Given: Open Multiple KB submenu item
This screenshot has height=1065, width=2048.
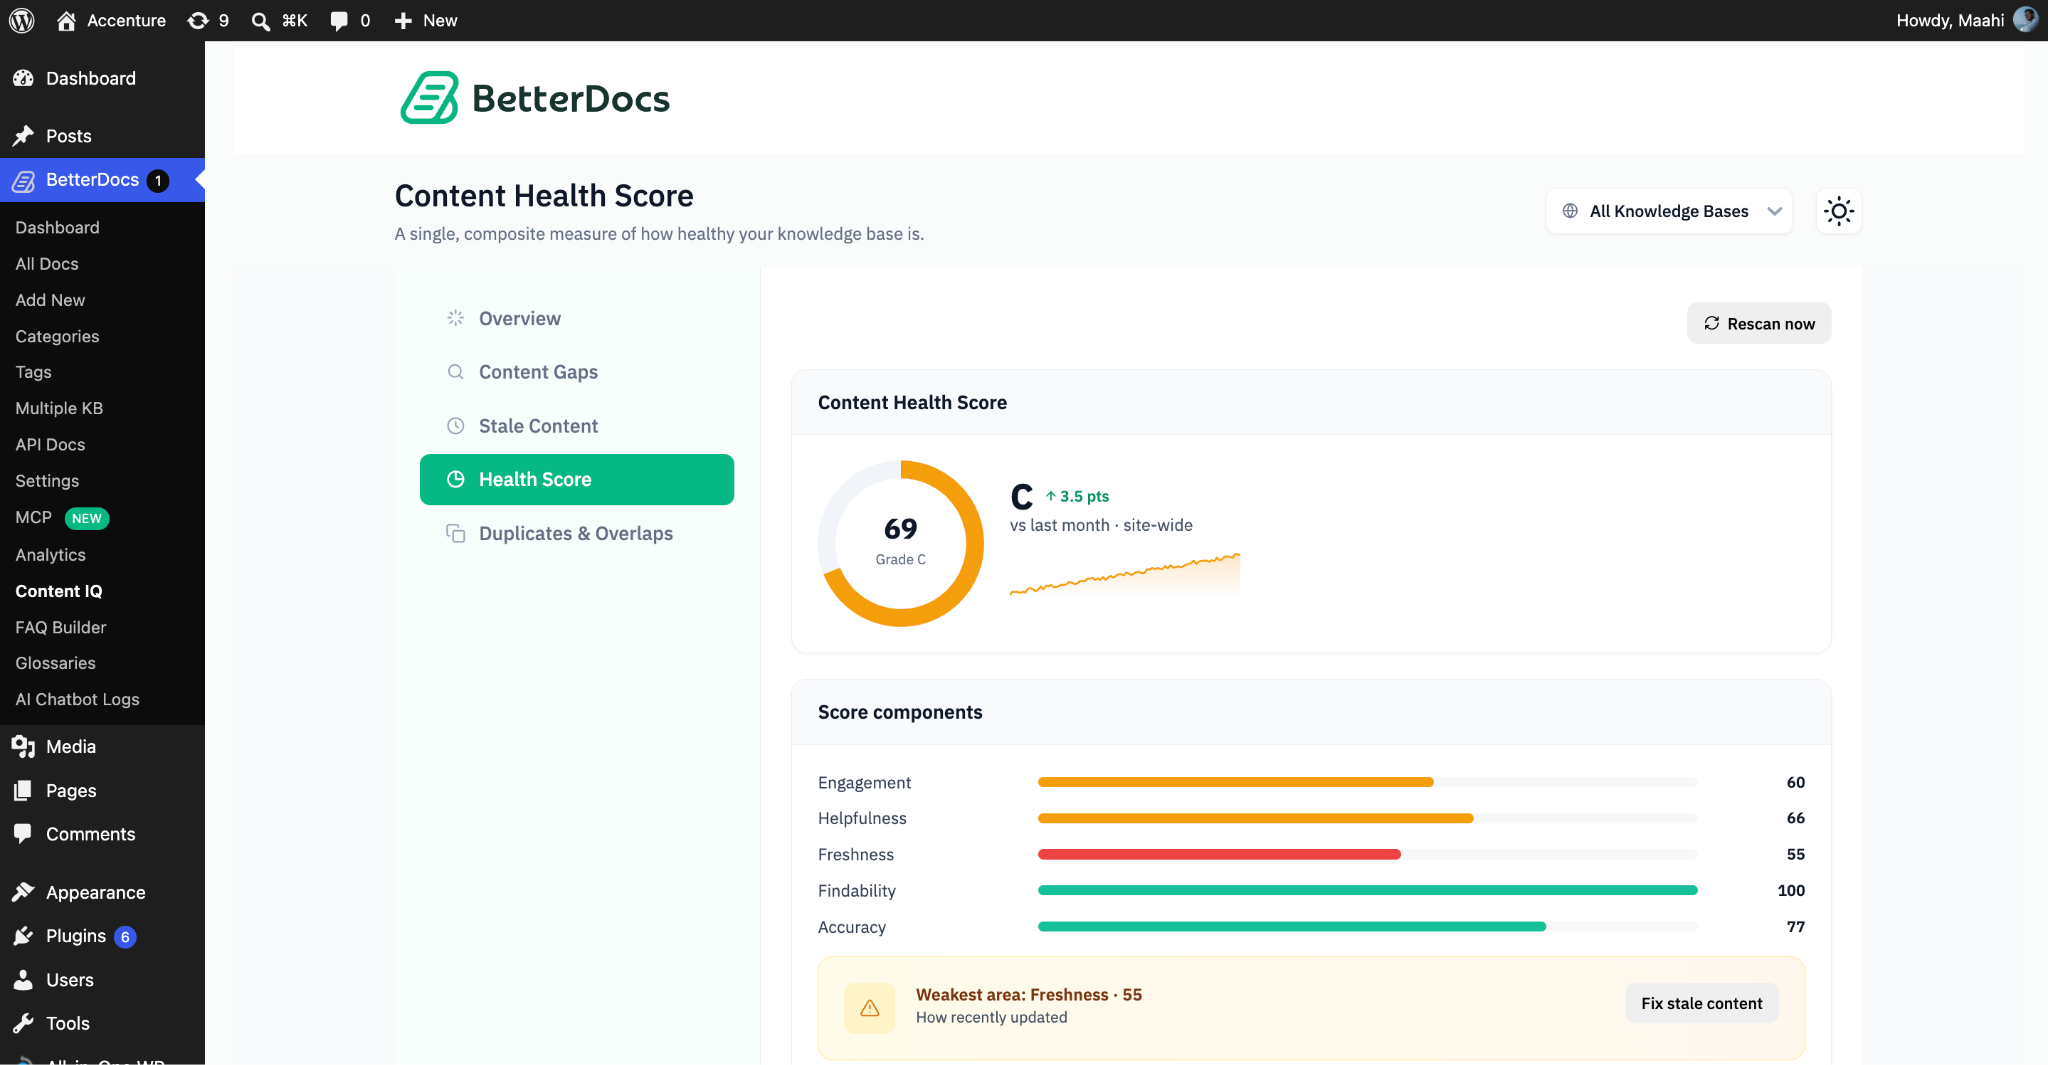Looking at the screenshot, I should coord(59,408).
